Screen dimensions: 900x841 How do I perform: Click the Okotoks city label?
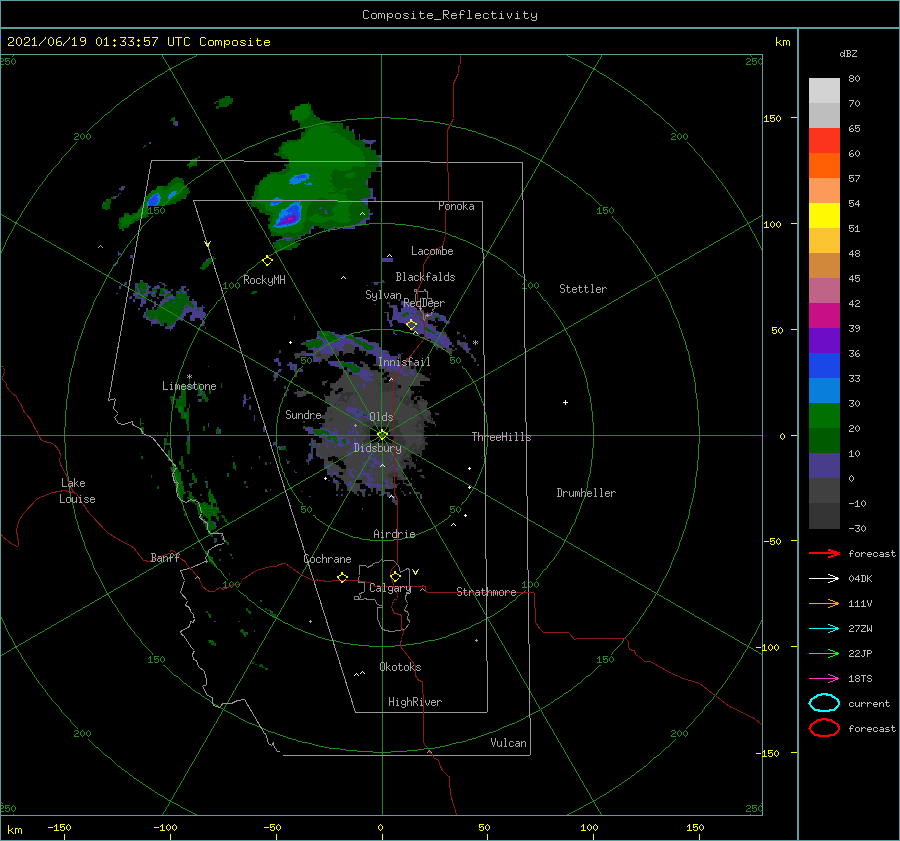click(x=400, y=667)
